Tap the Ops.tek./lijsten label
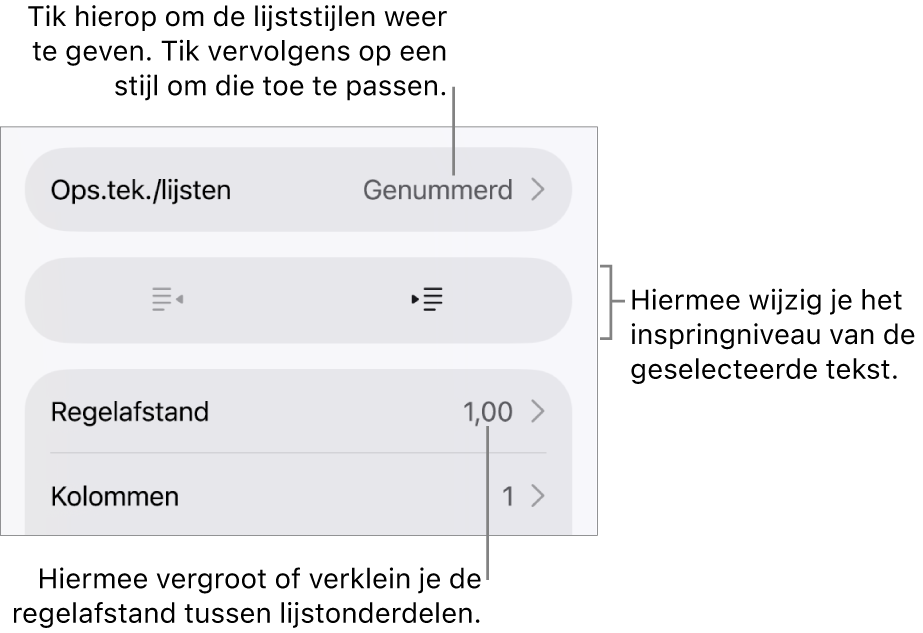923x633 pixels. click(x=141, y=191)
